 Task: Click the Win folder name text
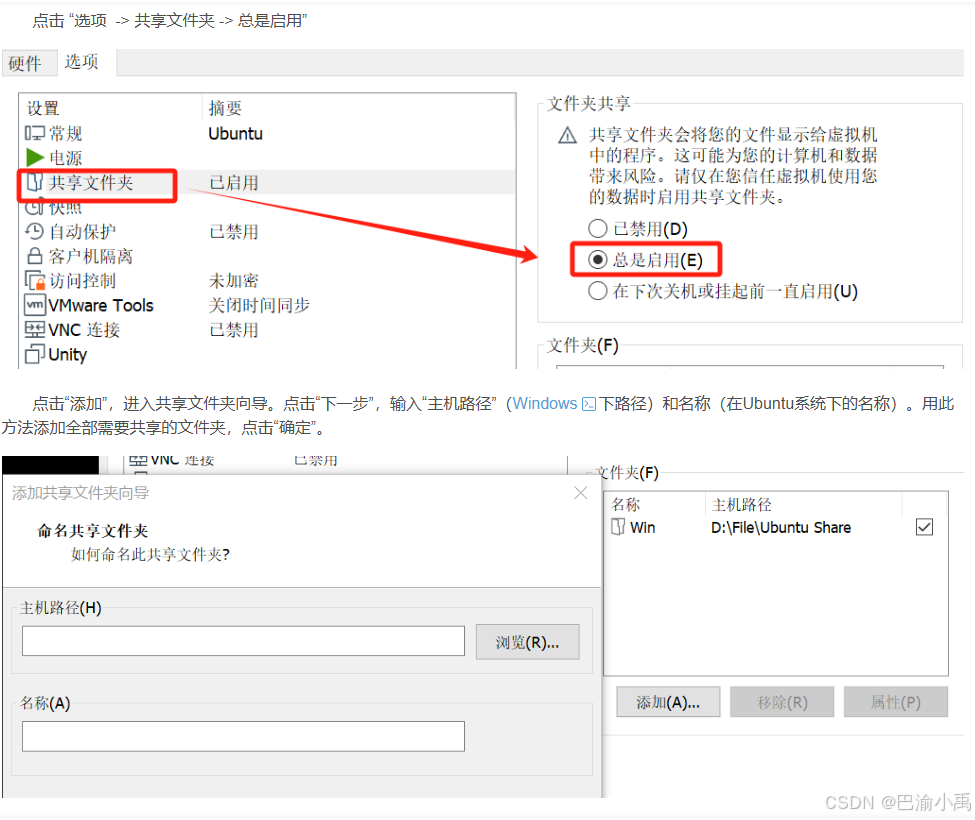coord(642,527)
